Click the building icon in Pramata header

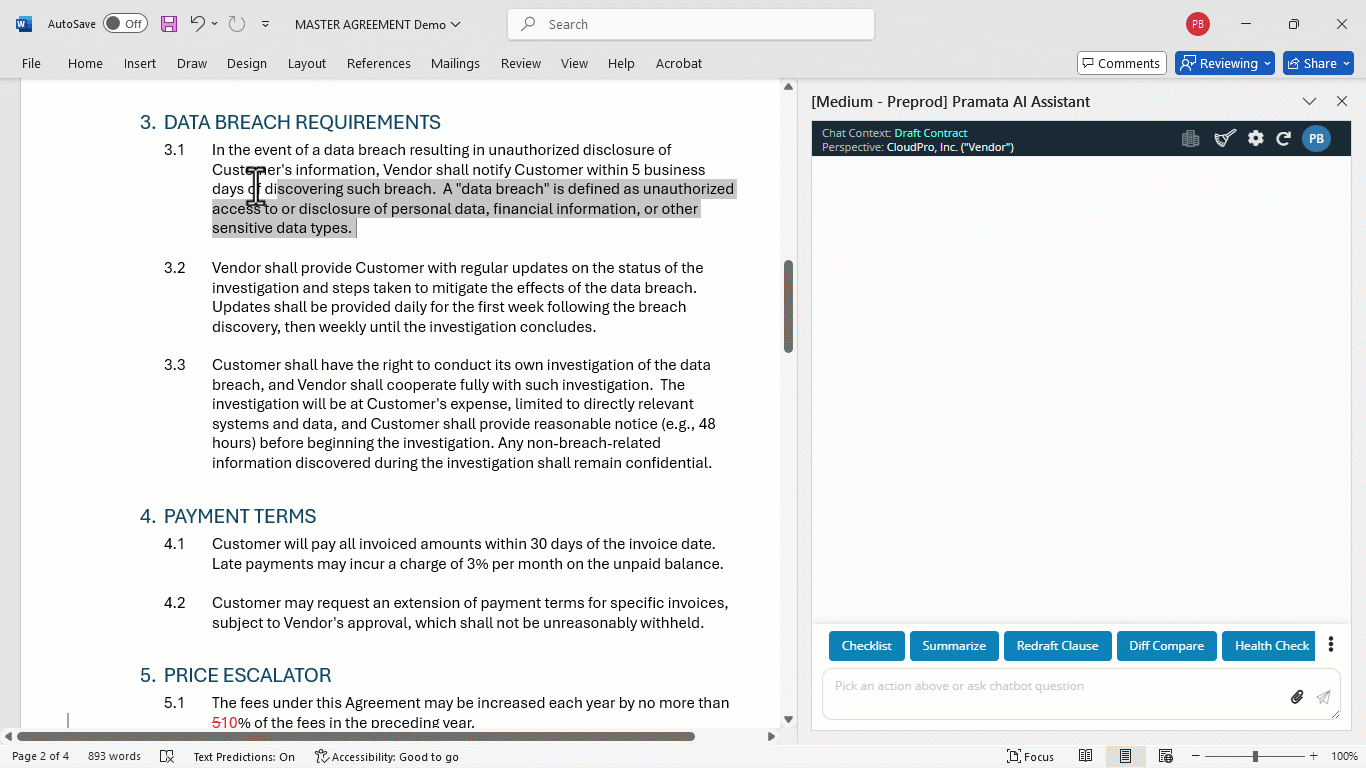coord(1190,139)
